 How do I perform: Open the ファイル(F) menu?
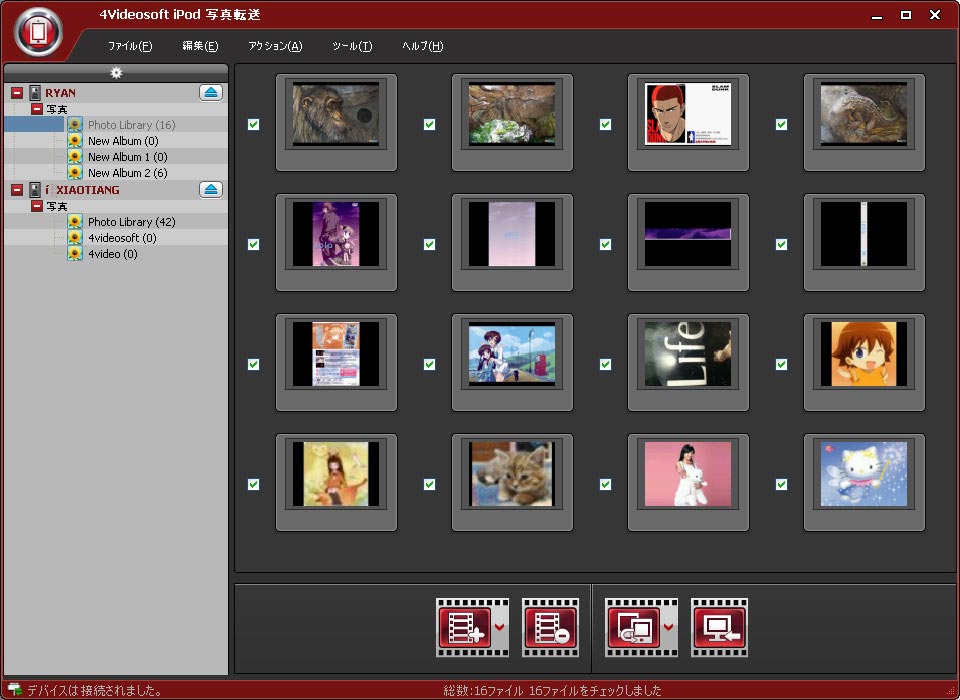(x=130, y=46)
